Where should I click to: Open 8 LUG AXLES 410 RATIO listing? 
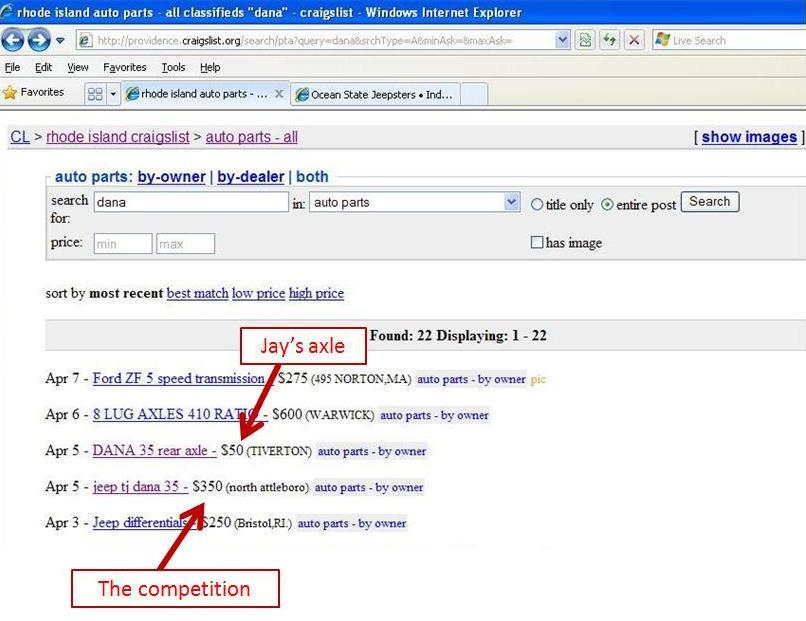(175, 415)
